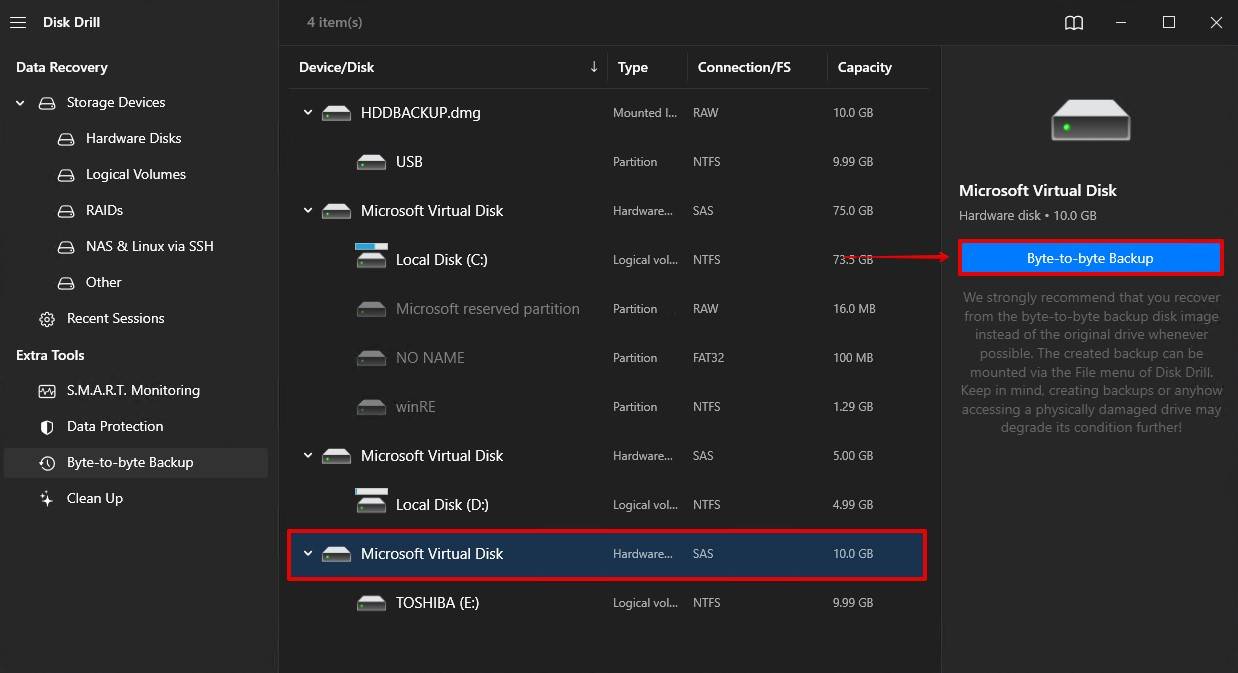The height and width of the screenshot is (673, 1238).
Task: Click the Recent Sessions gear icon
Action: (47, 319)
